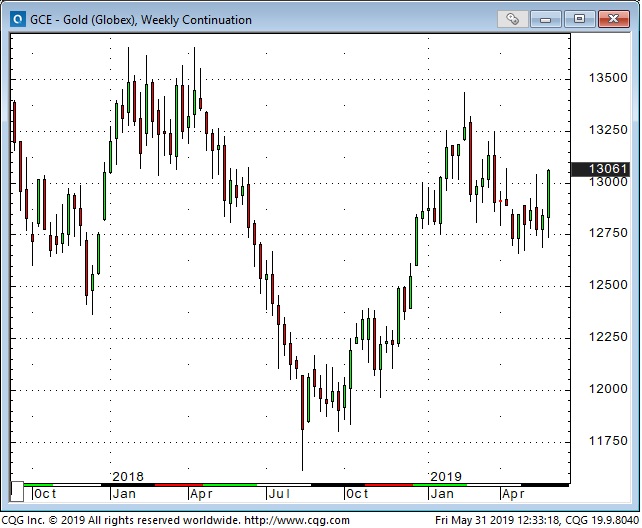Click the CQG chart icon in title bar

18,19
